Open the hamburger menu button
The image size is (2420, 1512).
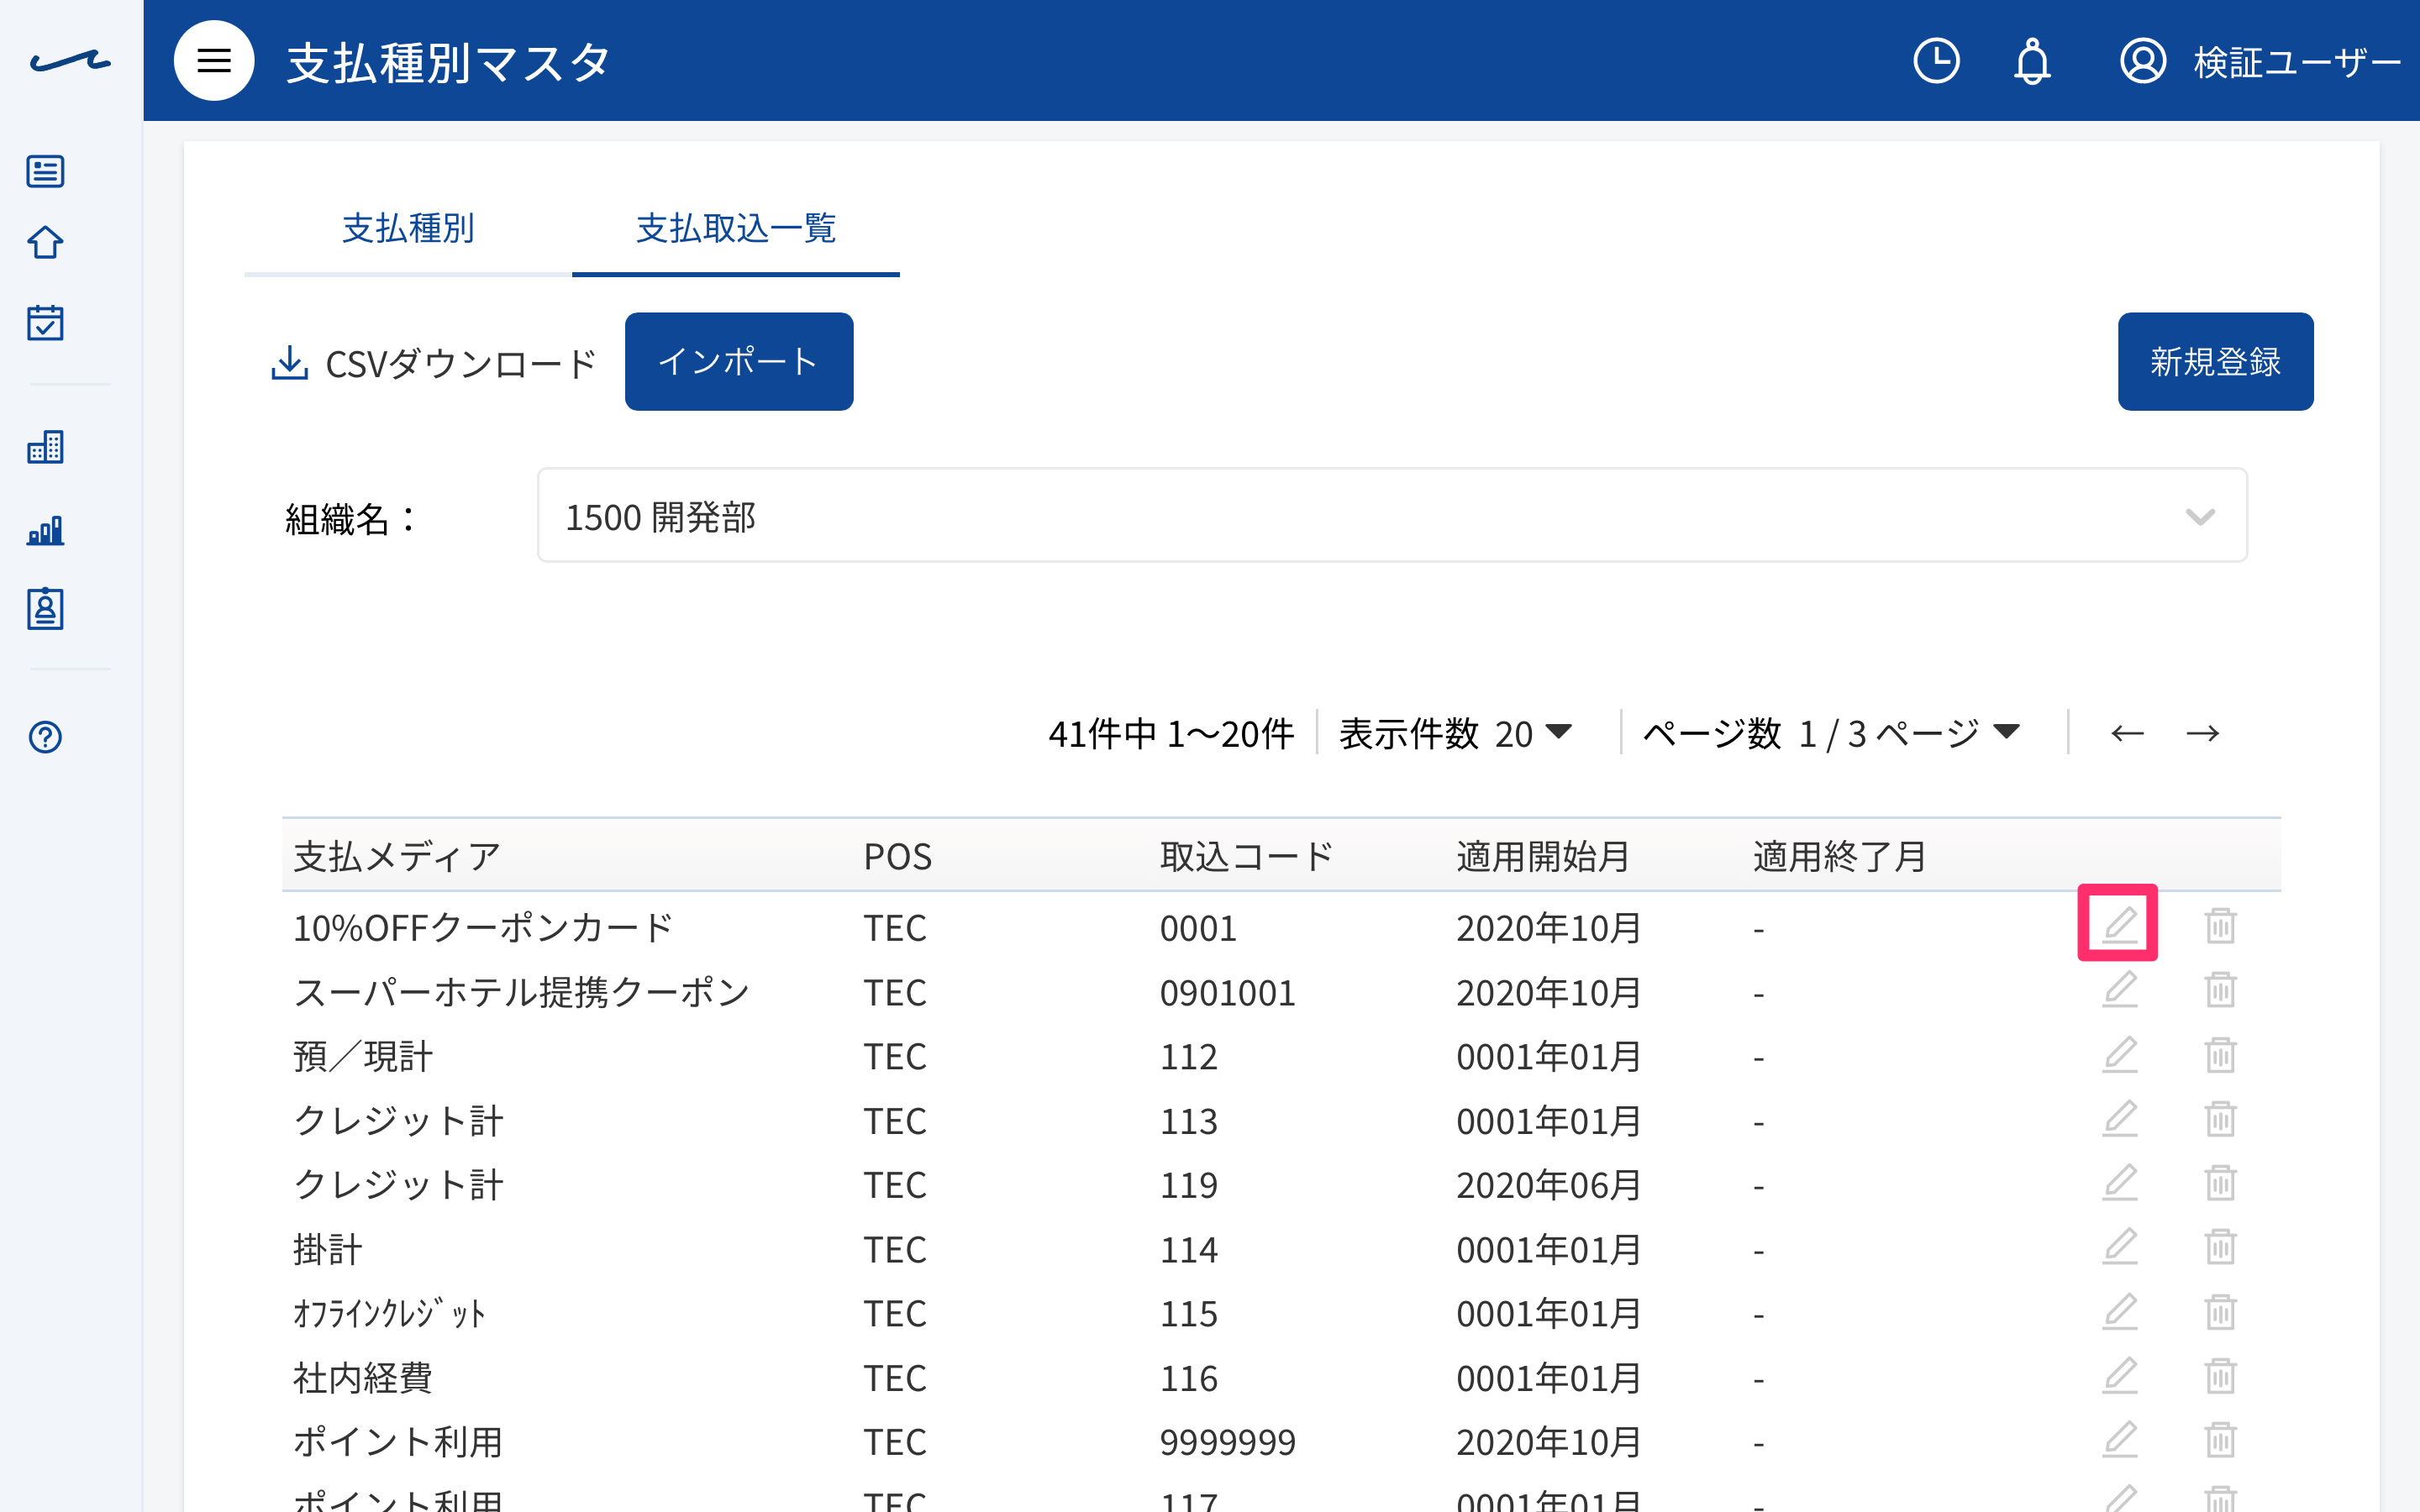214,61
